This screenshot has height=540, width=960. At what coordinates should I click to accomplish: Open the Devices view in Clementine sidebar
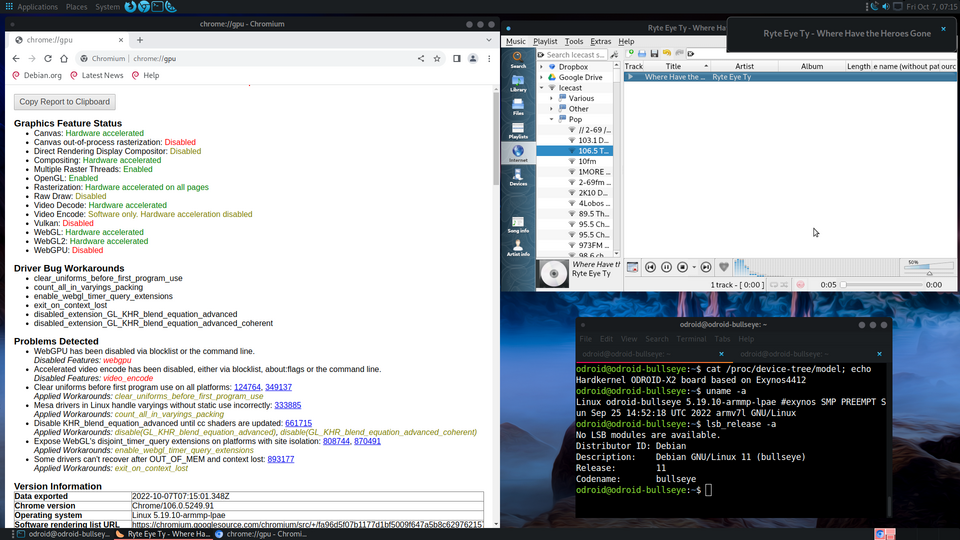pyautogui.click(x=518, y=177)
